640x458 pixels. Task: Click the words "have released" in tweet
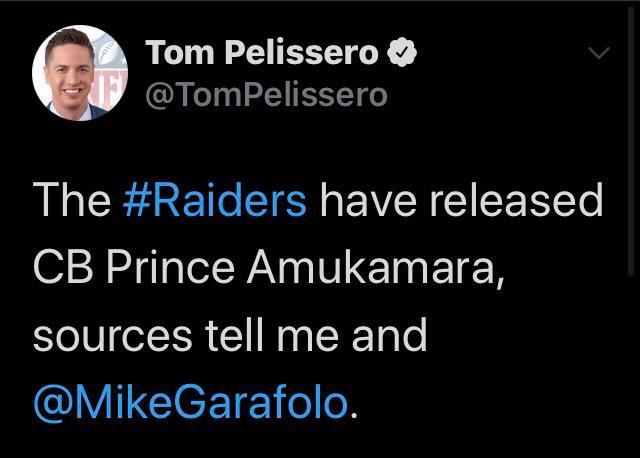(x=462, y=201)
